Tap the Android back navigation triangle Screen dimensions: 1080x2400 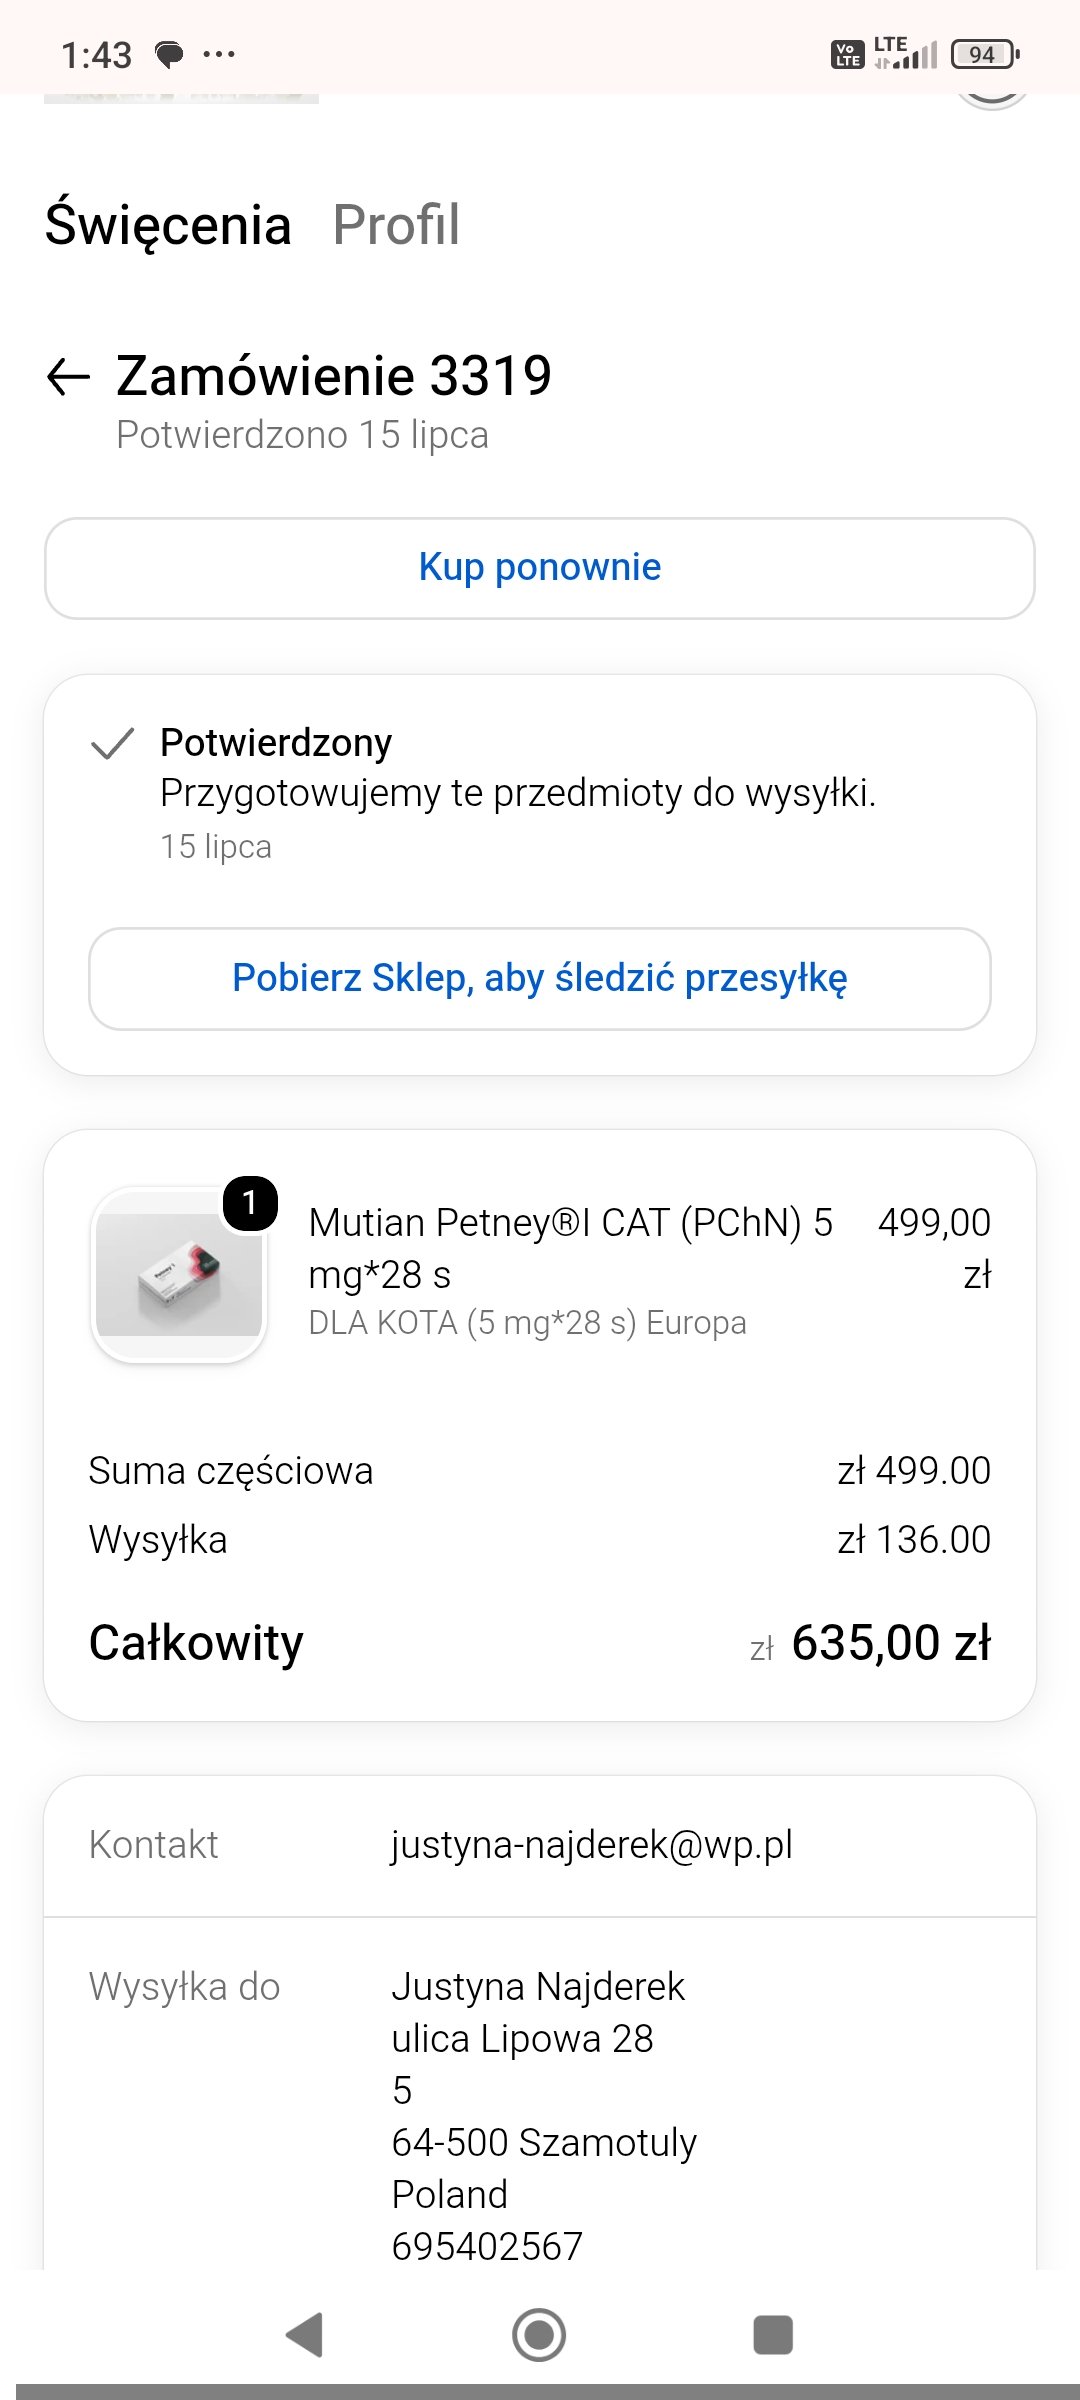click(305, 2335)
